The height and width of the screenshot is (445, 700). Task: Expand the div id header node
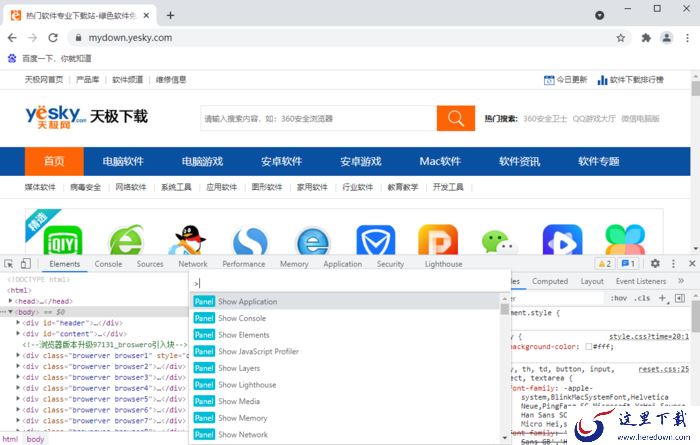18,323
